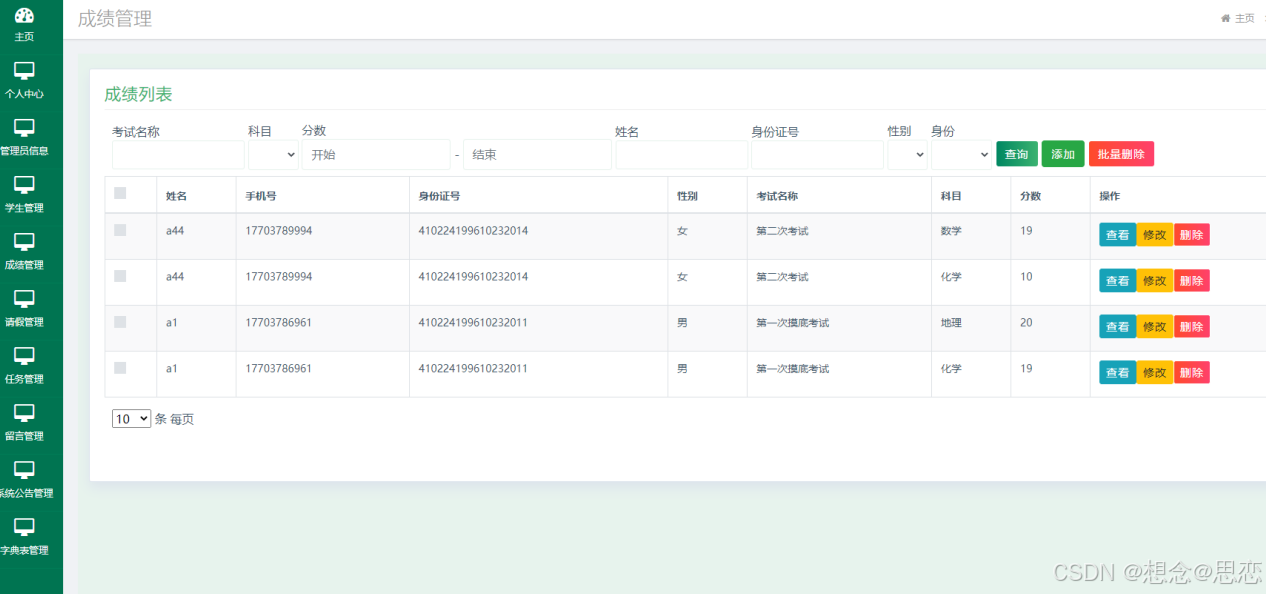The width and height of the screenshot is (1266, 594).
Task: Click the 主页 breadcrumb link
Action: 1244,18
